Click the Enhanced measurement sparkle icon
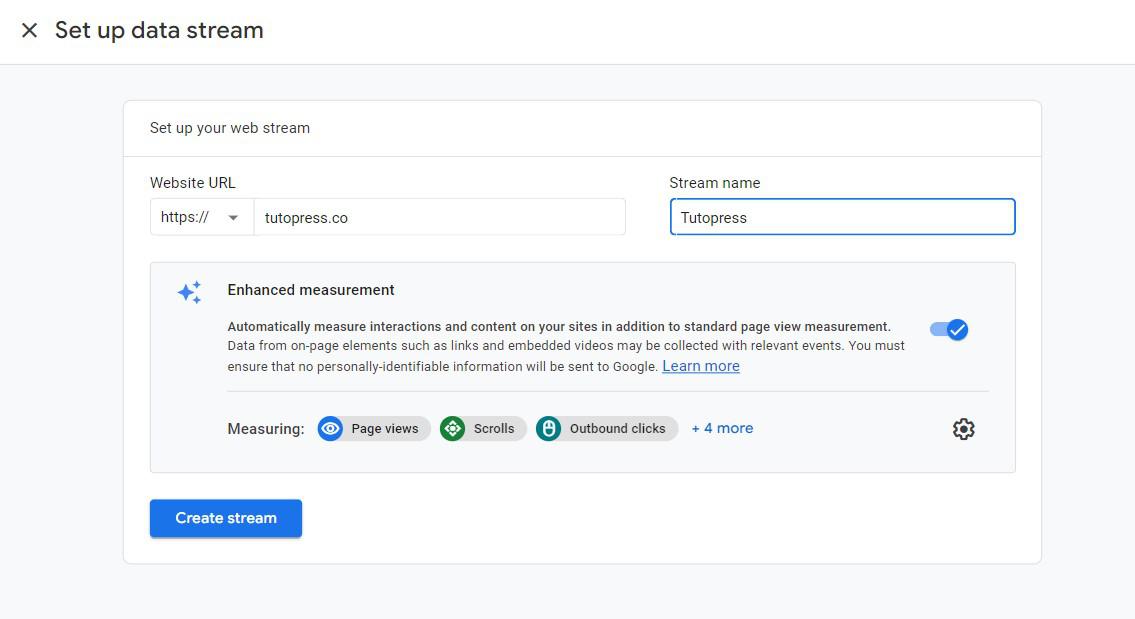This screenshot has width=1135, height=619. click(x=188, y=292)
